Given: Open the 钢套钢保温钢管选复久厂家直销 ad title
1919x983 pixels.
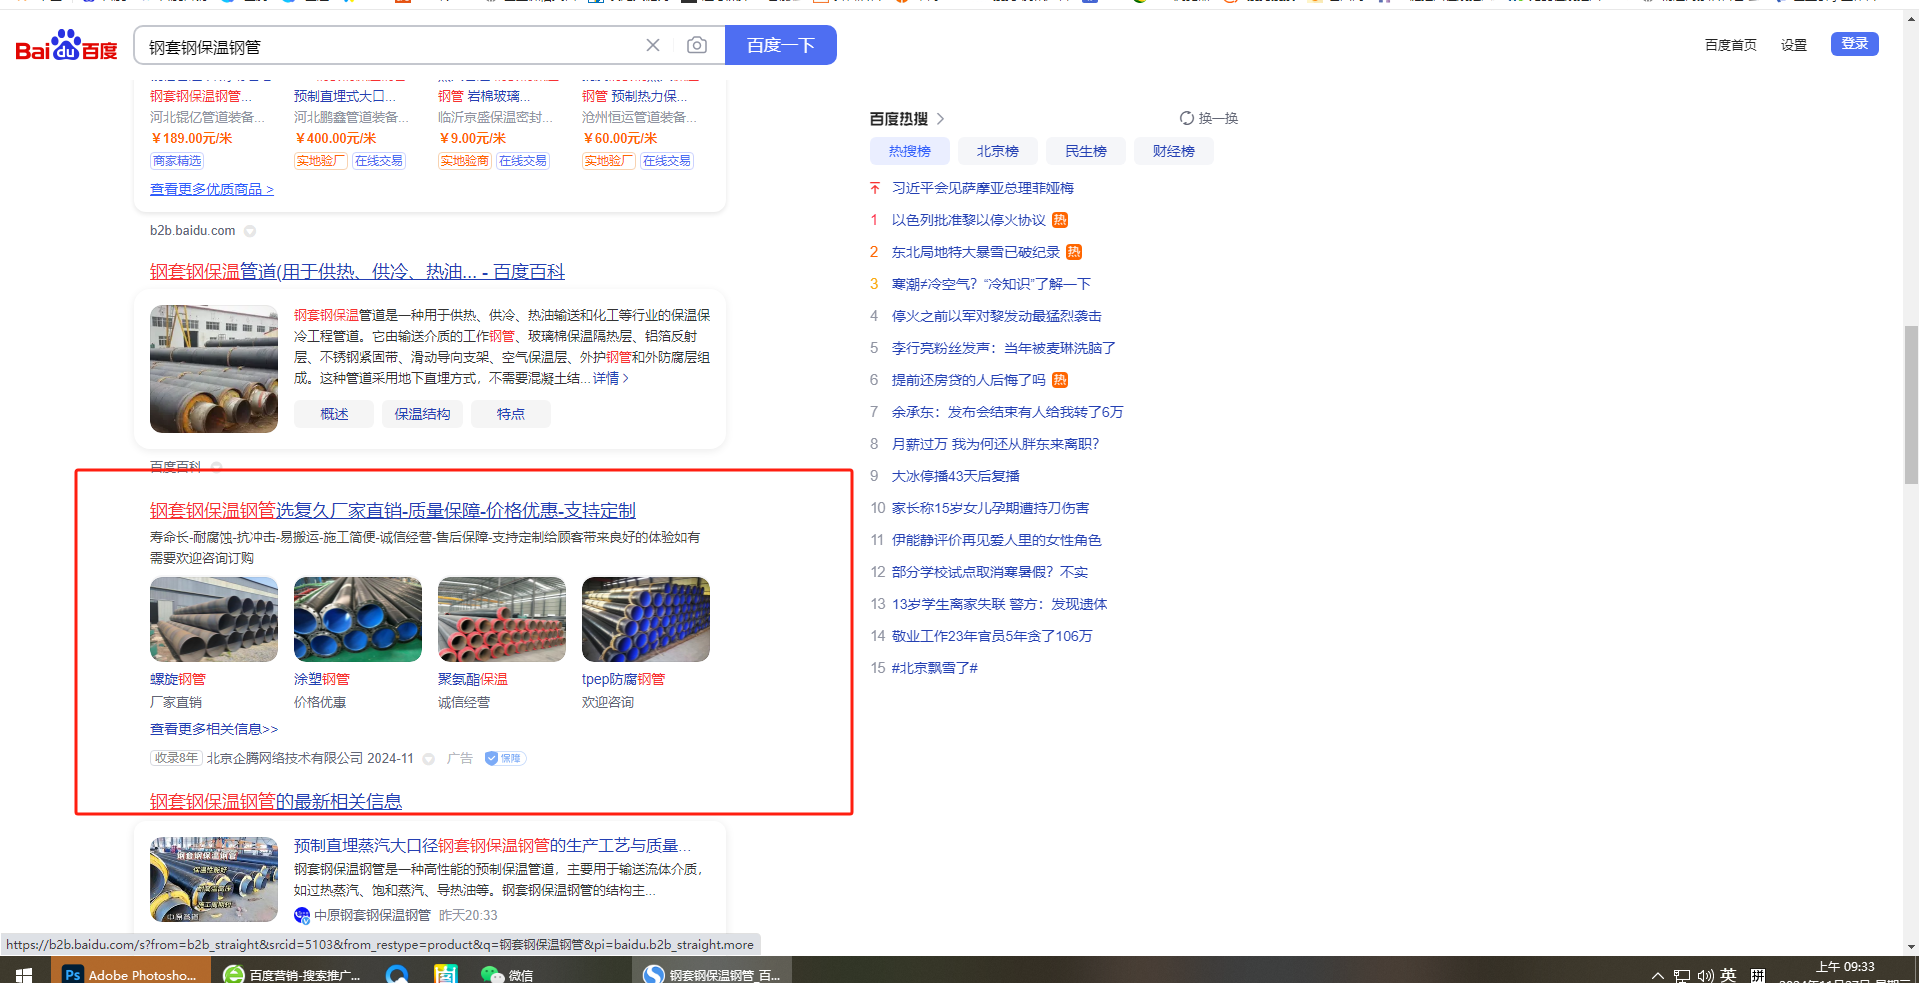Looking at the screenshot, I should (393, 511).
